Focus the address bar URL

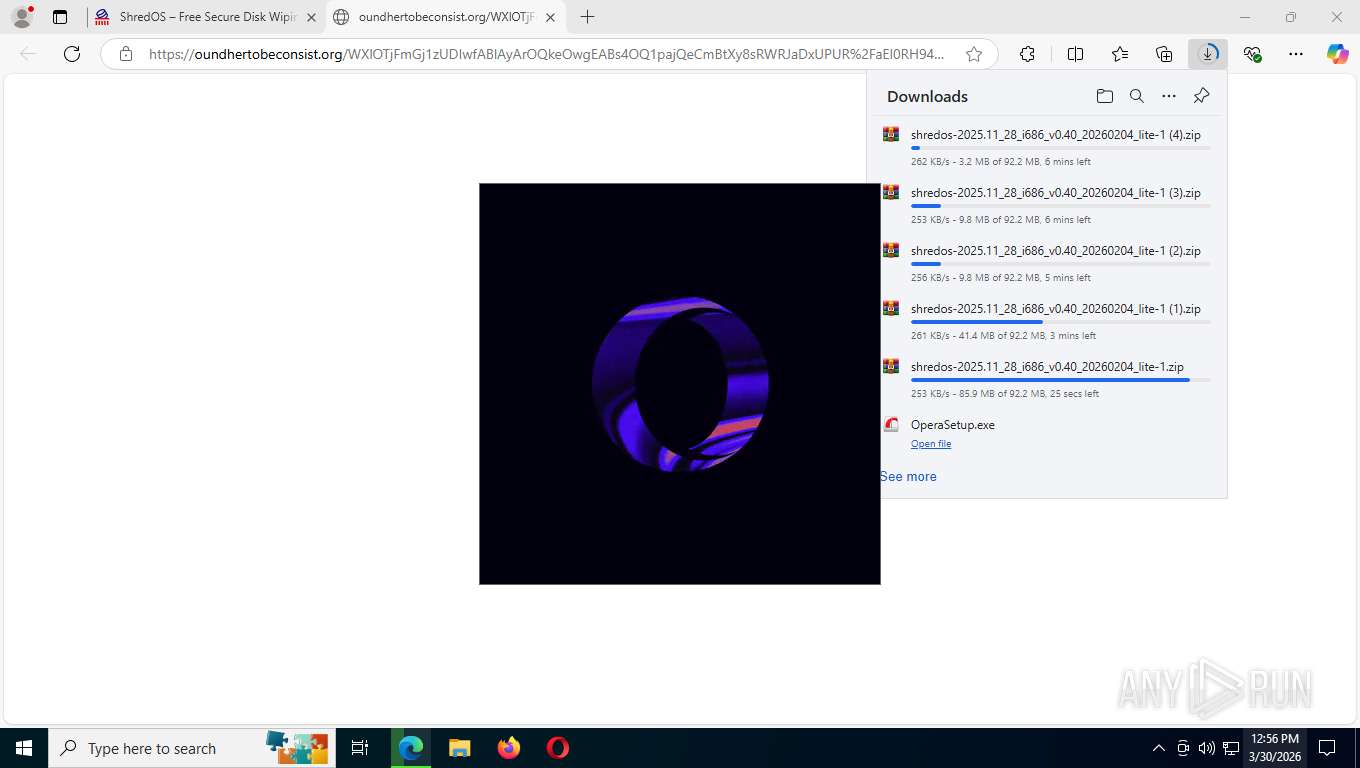(x=546, y=54)
